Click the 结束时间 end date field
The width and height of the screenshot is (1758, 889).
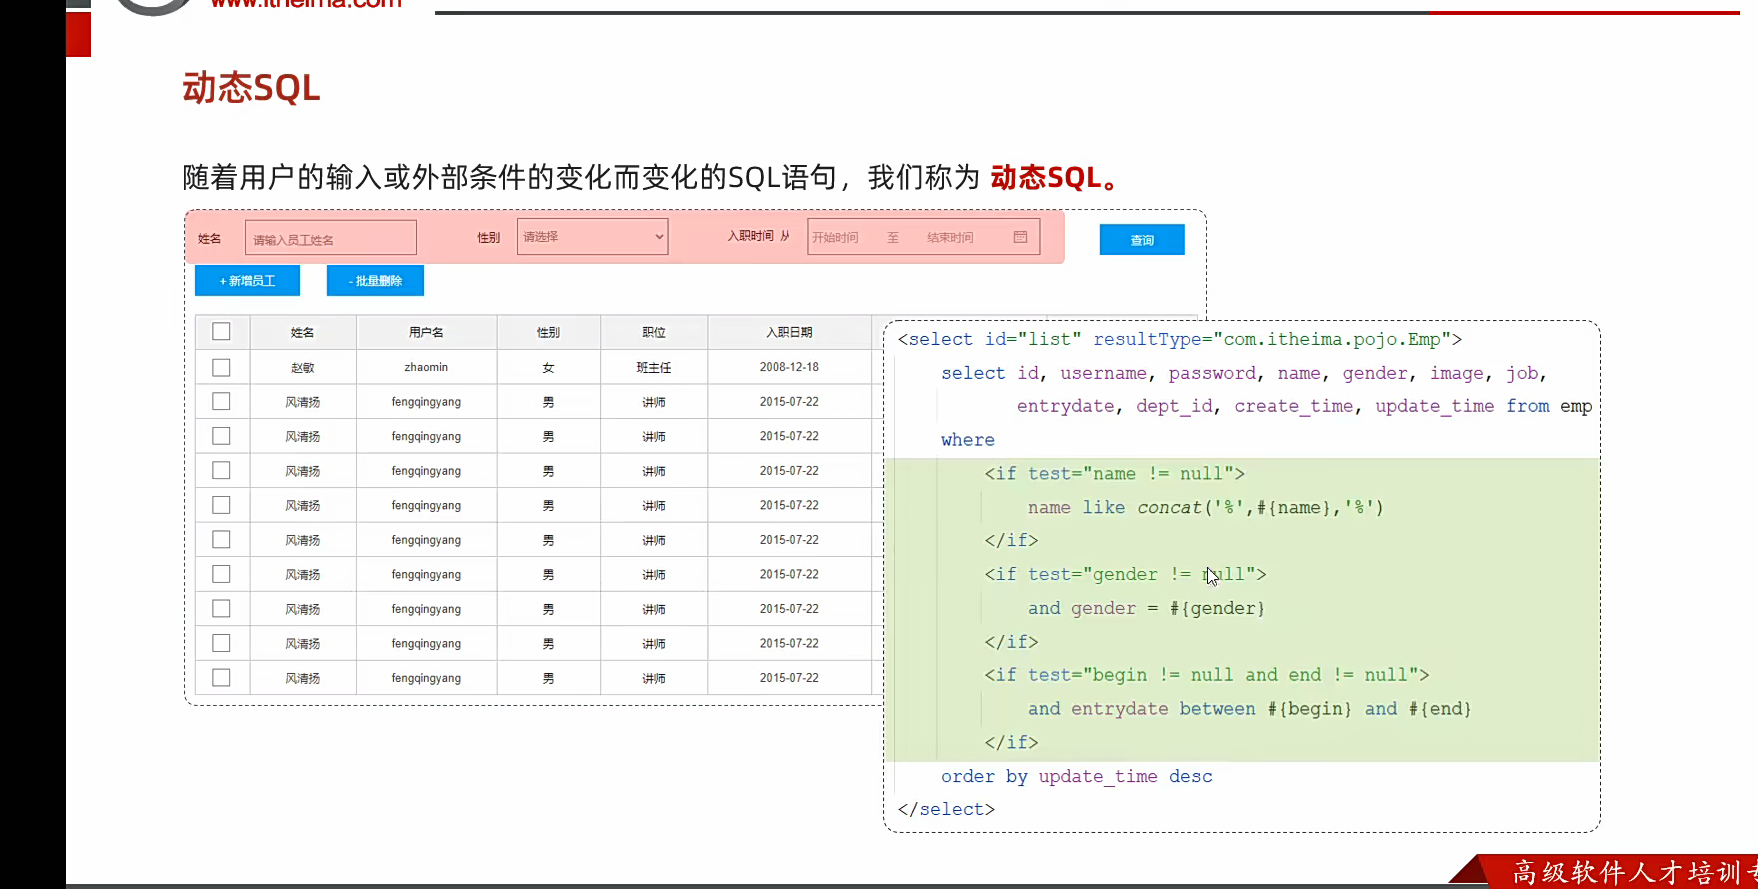(950, 237)
